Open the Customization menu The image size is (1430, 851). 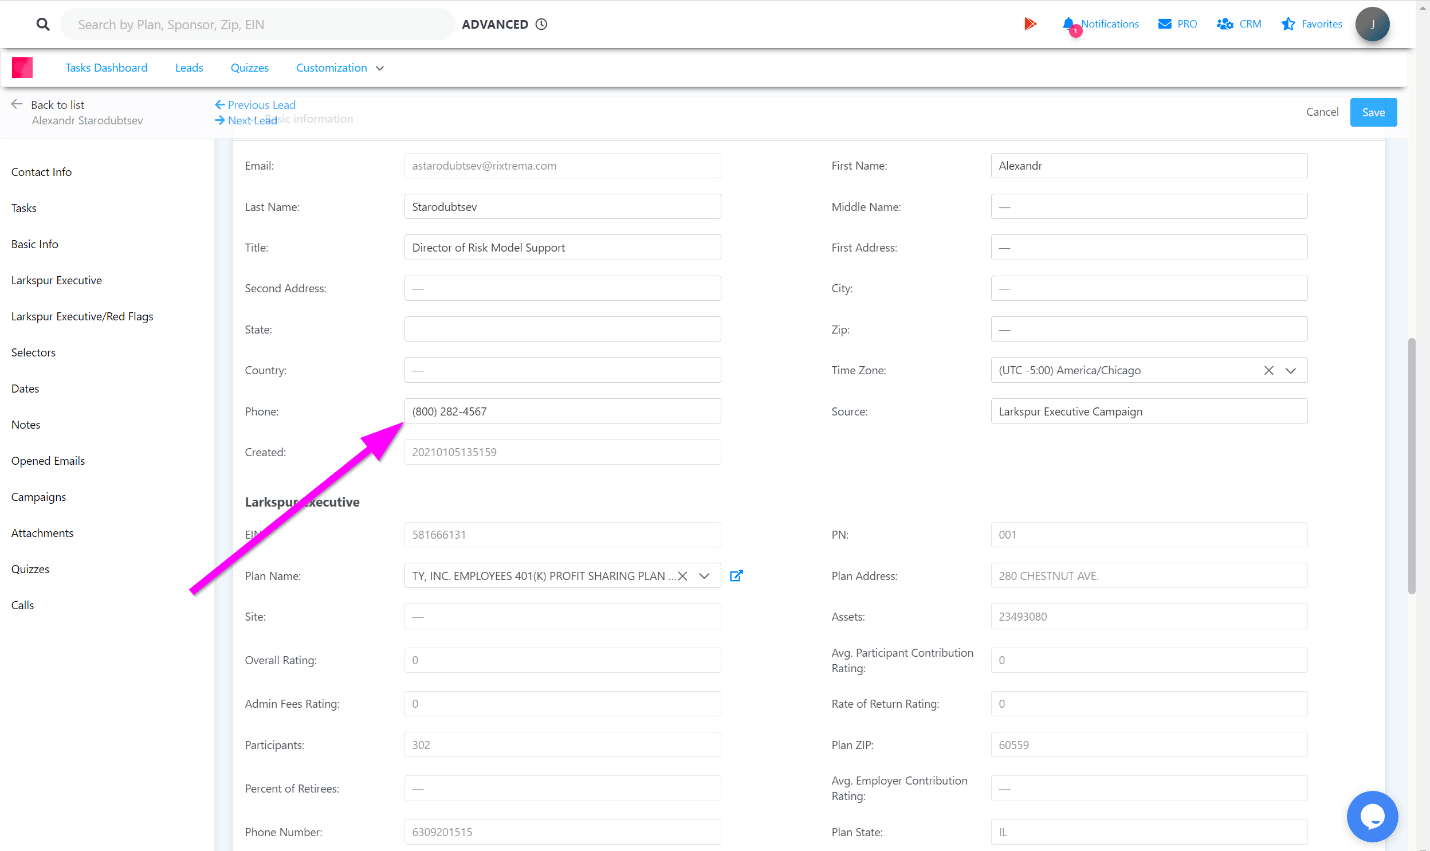340,68
